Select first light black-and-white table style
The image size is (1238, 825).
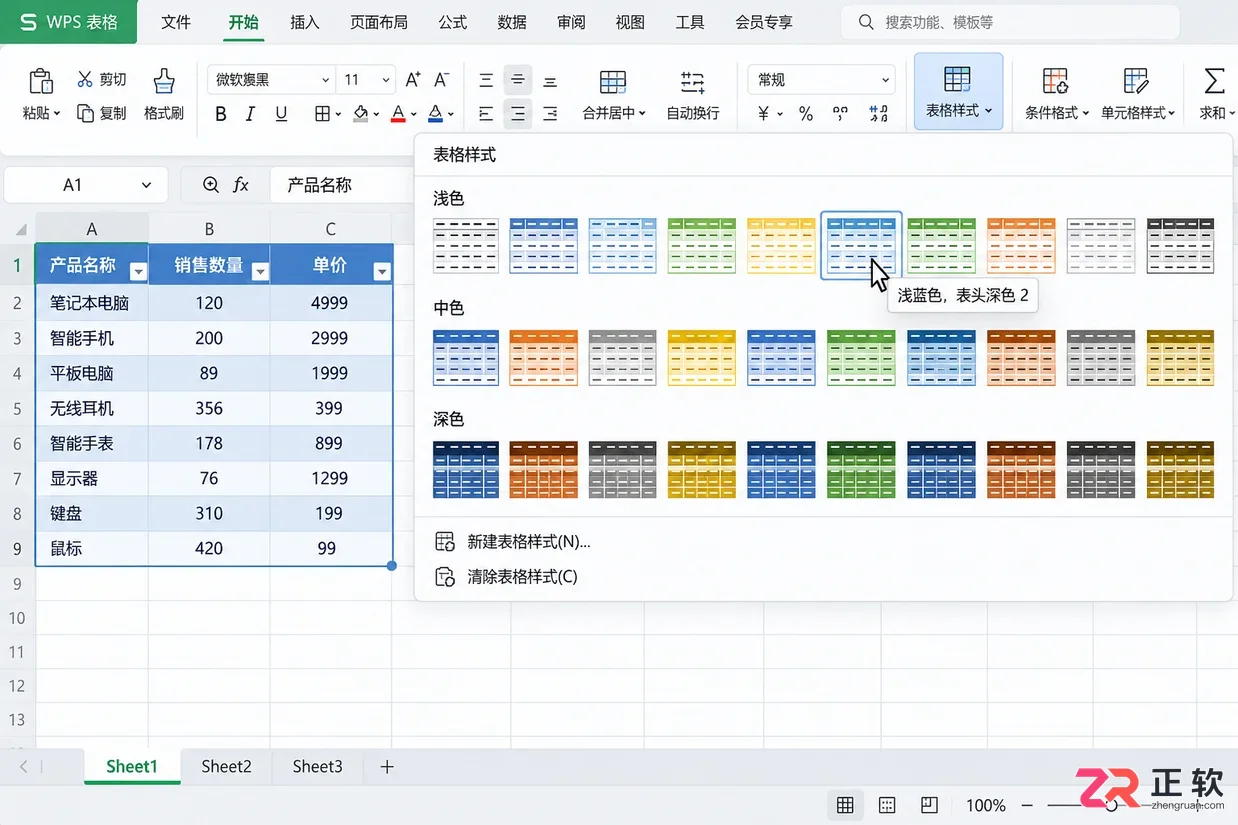tap(466, 245)
